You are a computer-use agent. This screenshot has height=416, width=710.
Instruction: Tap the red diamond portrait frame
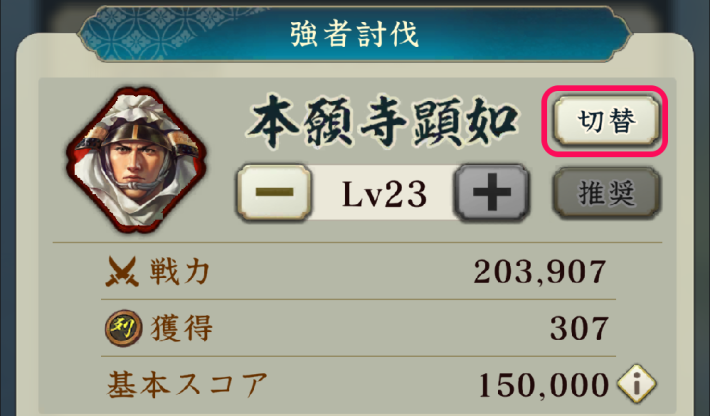(x=136, y=159)
